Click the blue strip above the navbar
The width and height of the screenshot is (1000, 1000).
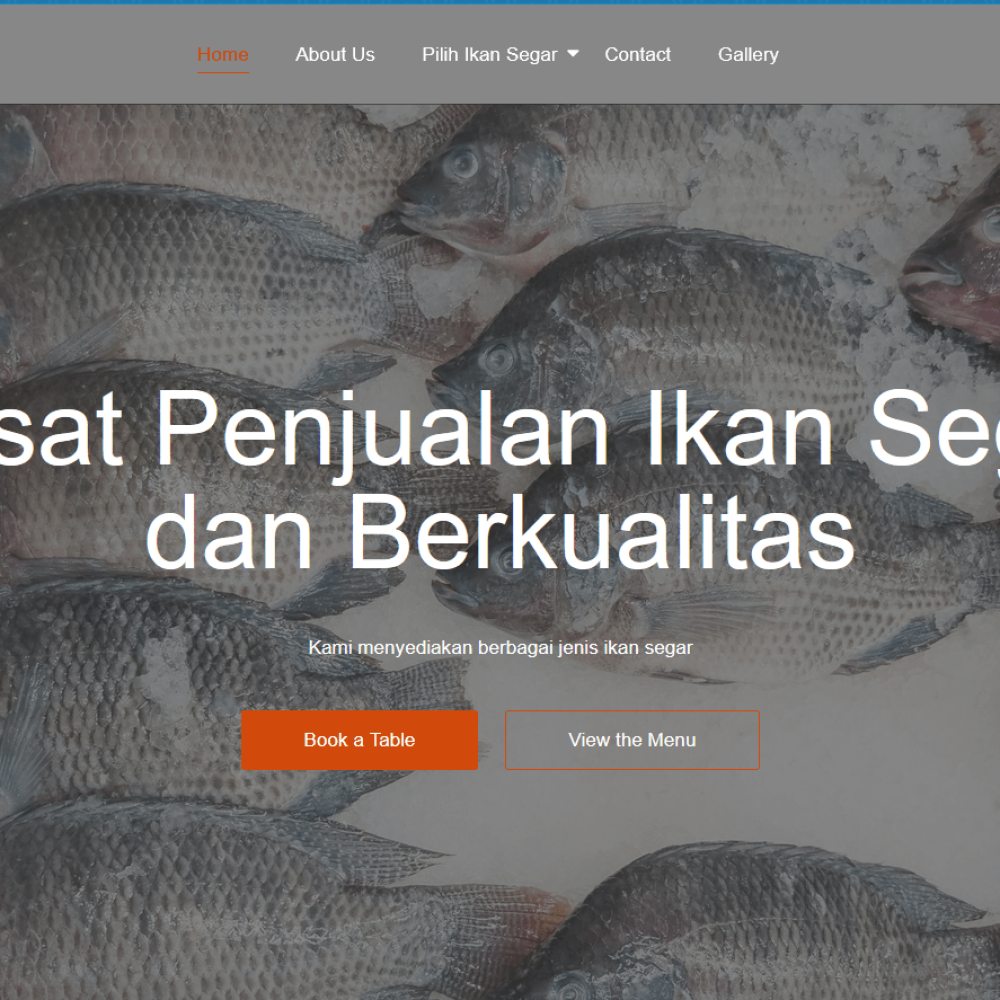coord(500,2)
